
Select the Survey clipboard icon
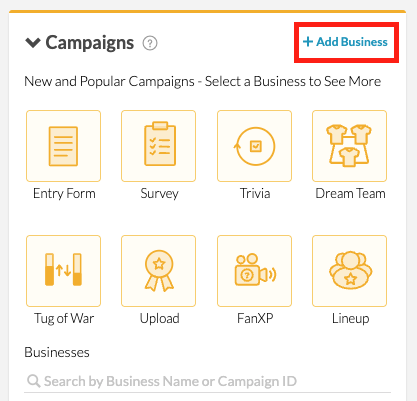pos(159,146)
